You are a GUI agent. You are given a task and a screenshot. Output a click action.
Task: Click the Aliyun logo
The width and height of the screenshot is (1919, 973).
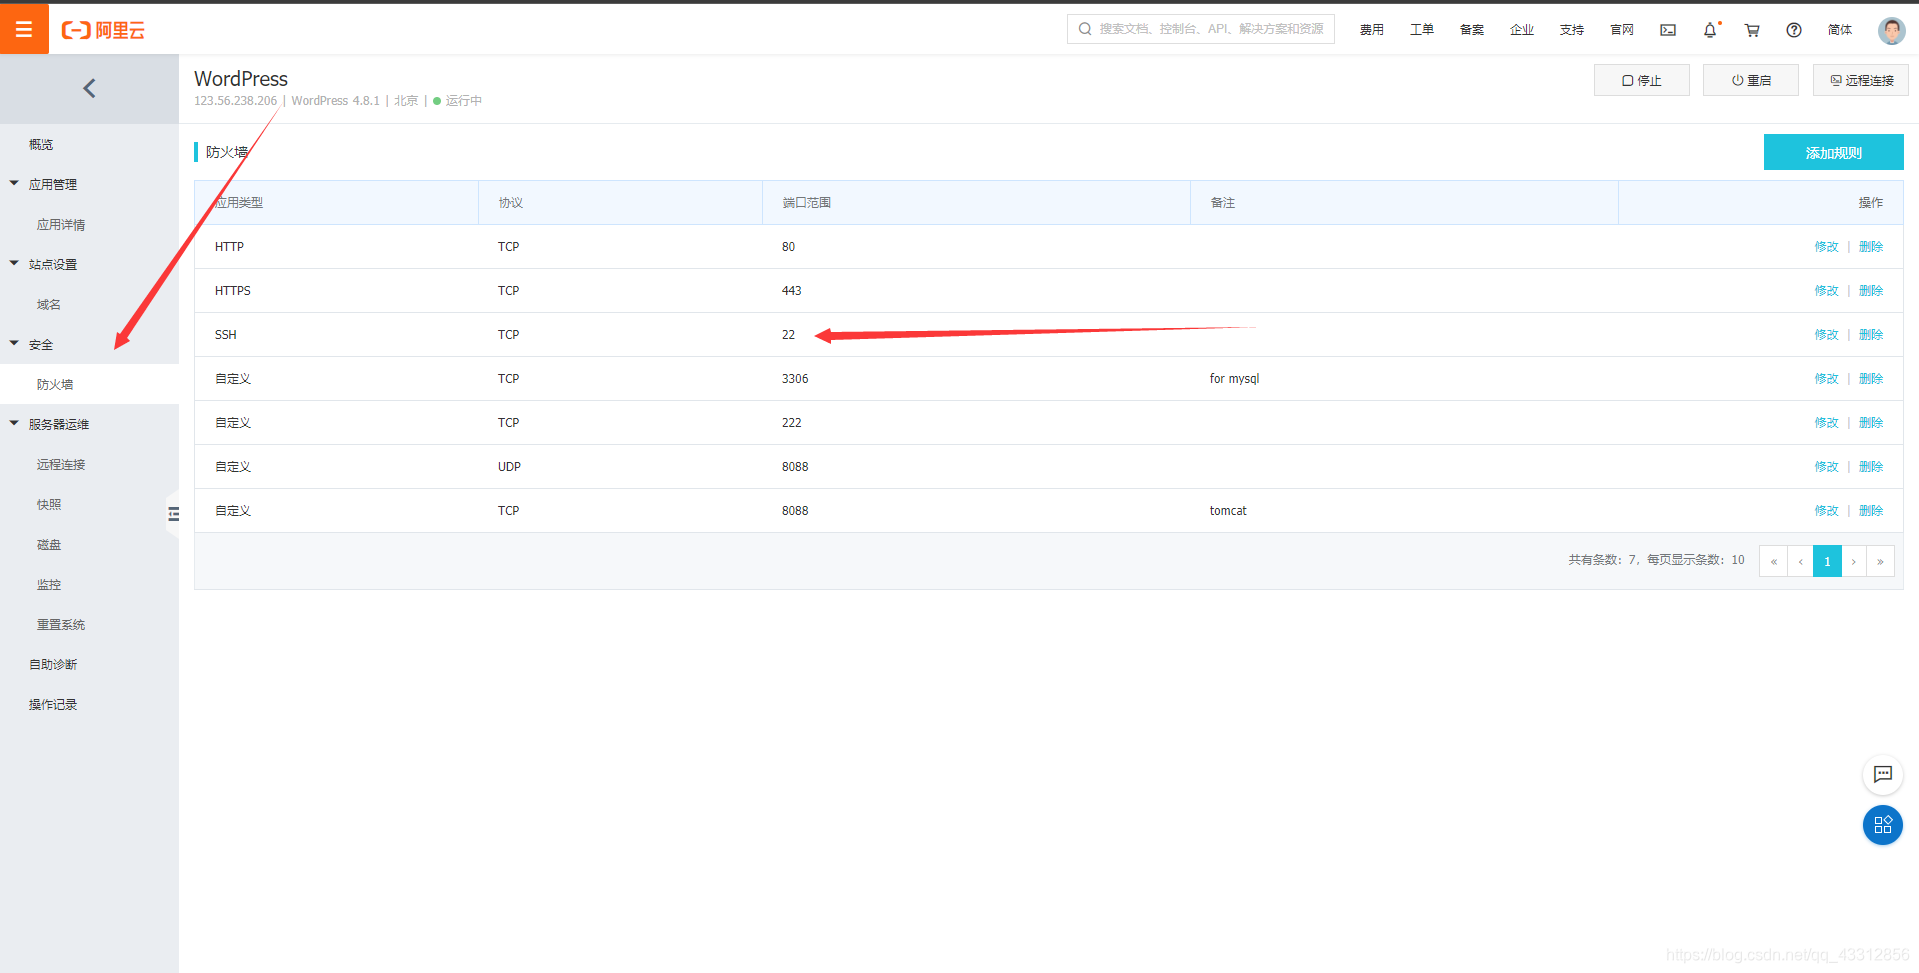tap(103, 30)
